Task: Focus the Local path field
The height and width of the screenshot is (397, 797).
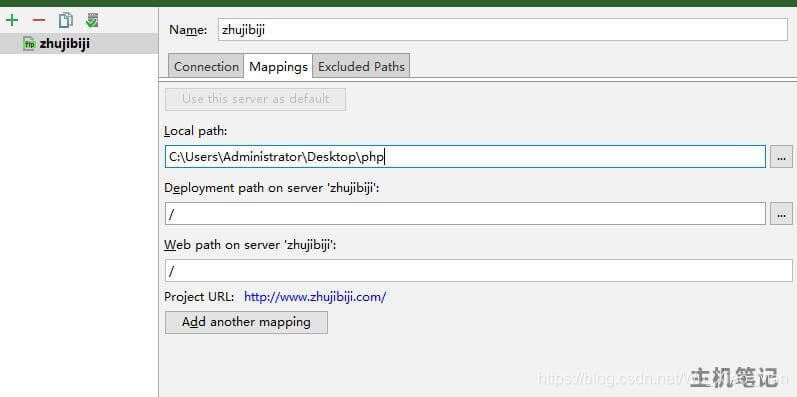Action: (x=465, y=157)
